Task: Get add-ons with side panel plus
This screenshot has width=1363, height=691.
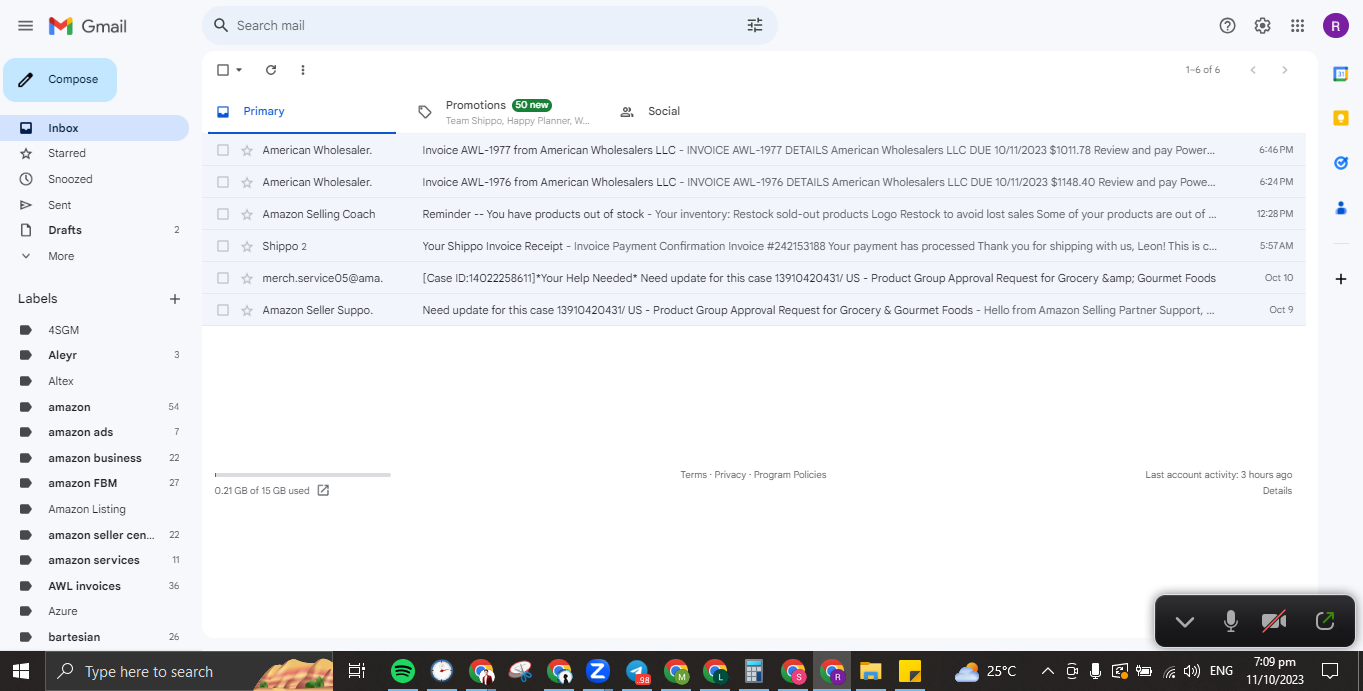Action: coord(1341,279)
